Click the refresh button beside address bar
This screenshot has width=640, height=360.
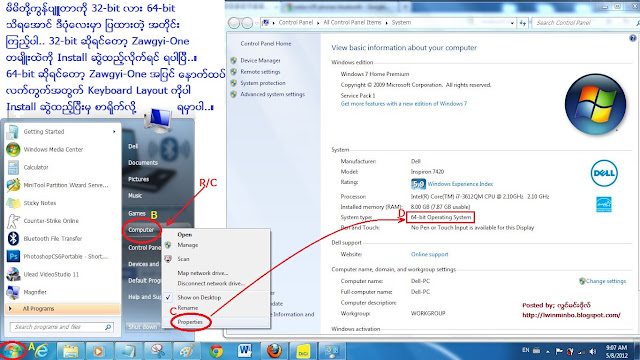[x=523, y=23]
